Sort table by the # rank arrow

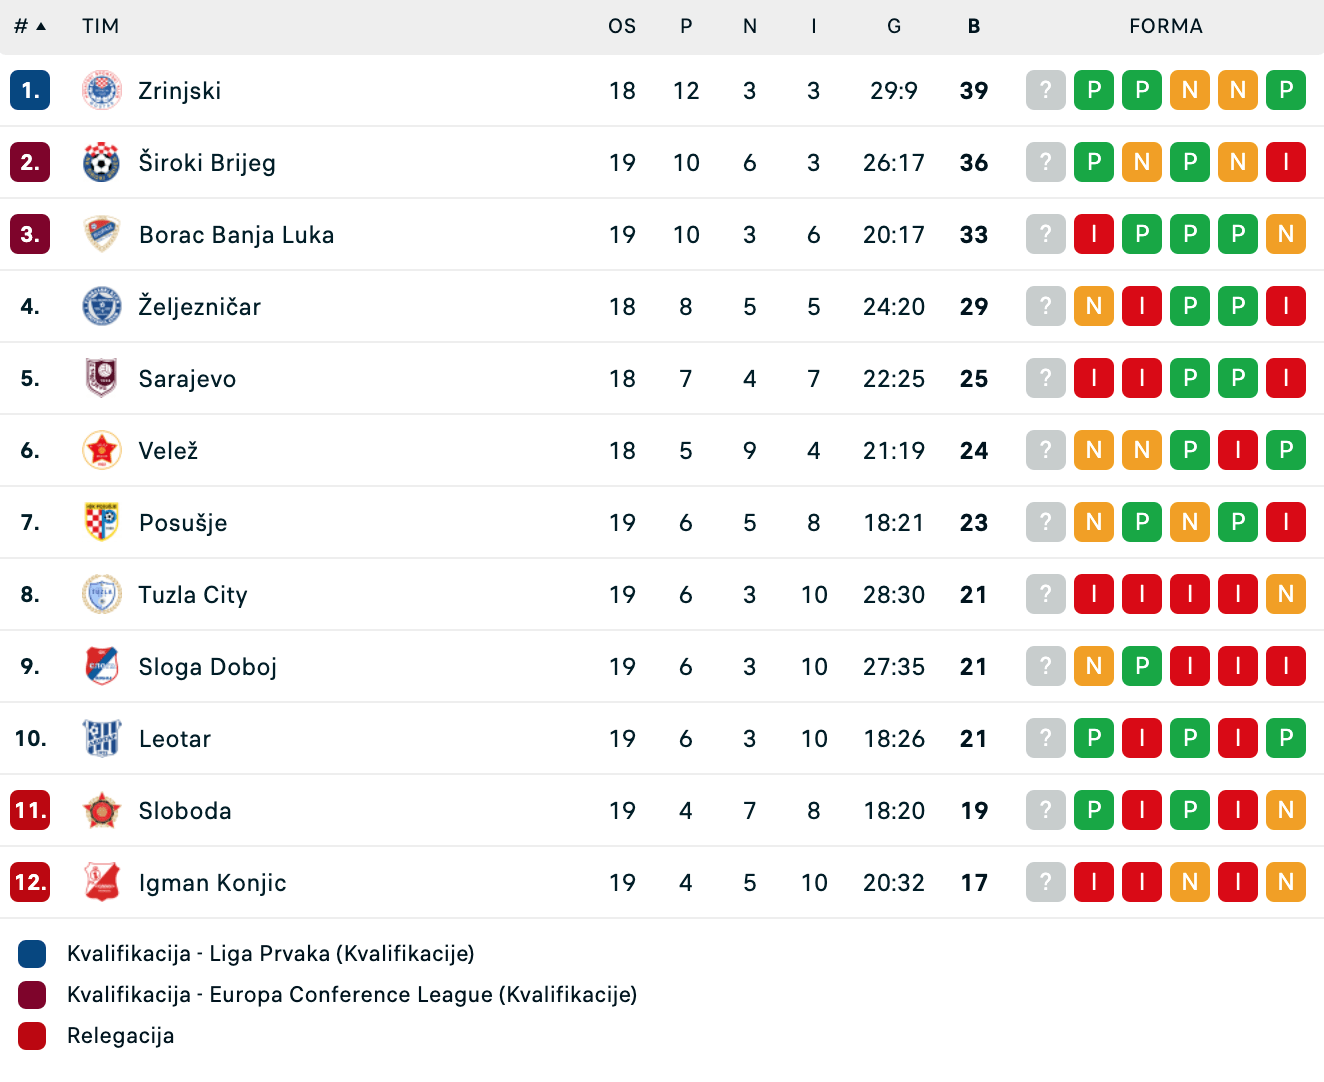pyautogui.click(x=41, y=27)
